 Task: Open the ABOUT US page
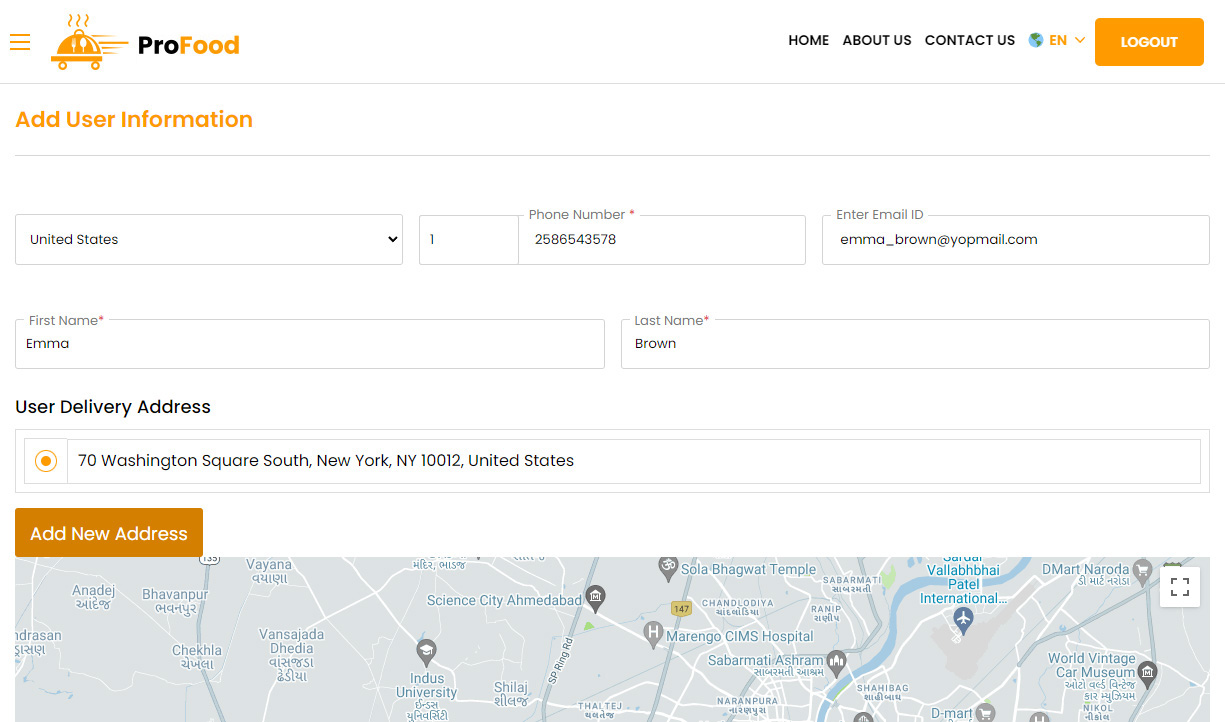tap(877, 41)
